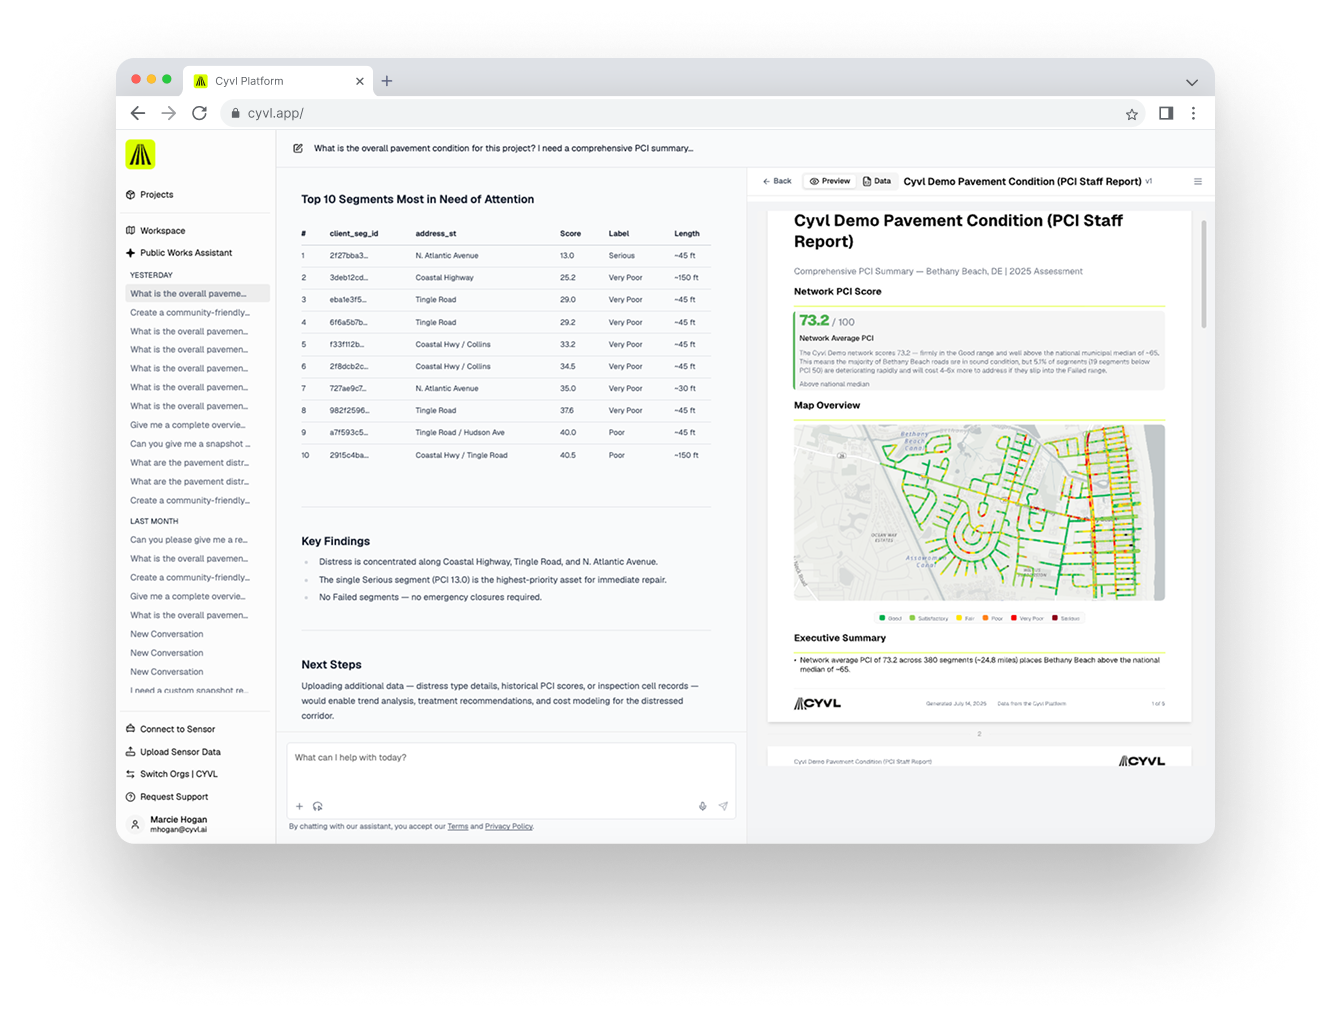Open first 'Create a community-friendly...' chat under Yesterday
1331x1018 pixels.
pyautogui.click(x=190, y=313)
